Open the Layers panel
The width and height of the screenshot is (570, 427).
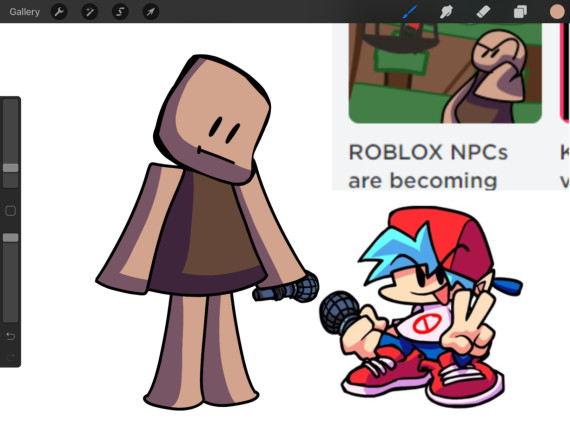coord(520,12)
